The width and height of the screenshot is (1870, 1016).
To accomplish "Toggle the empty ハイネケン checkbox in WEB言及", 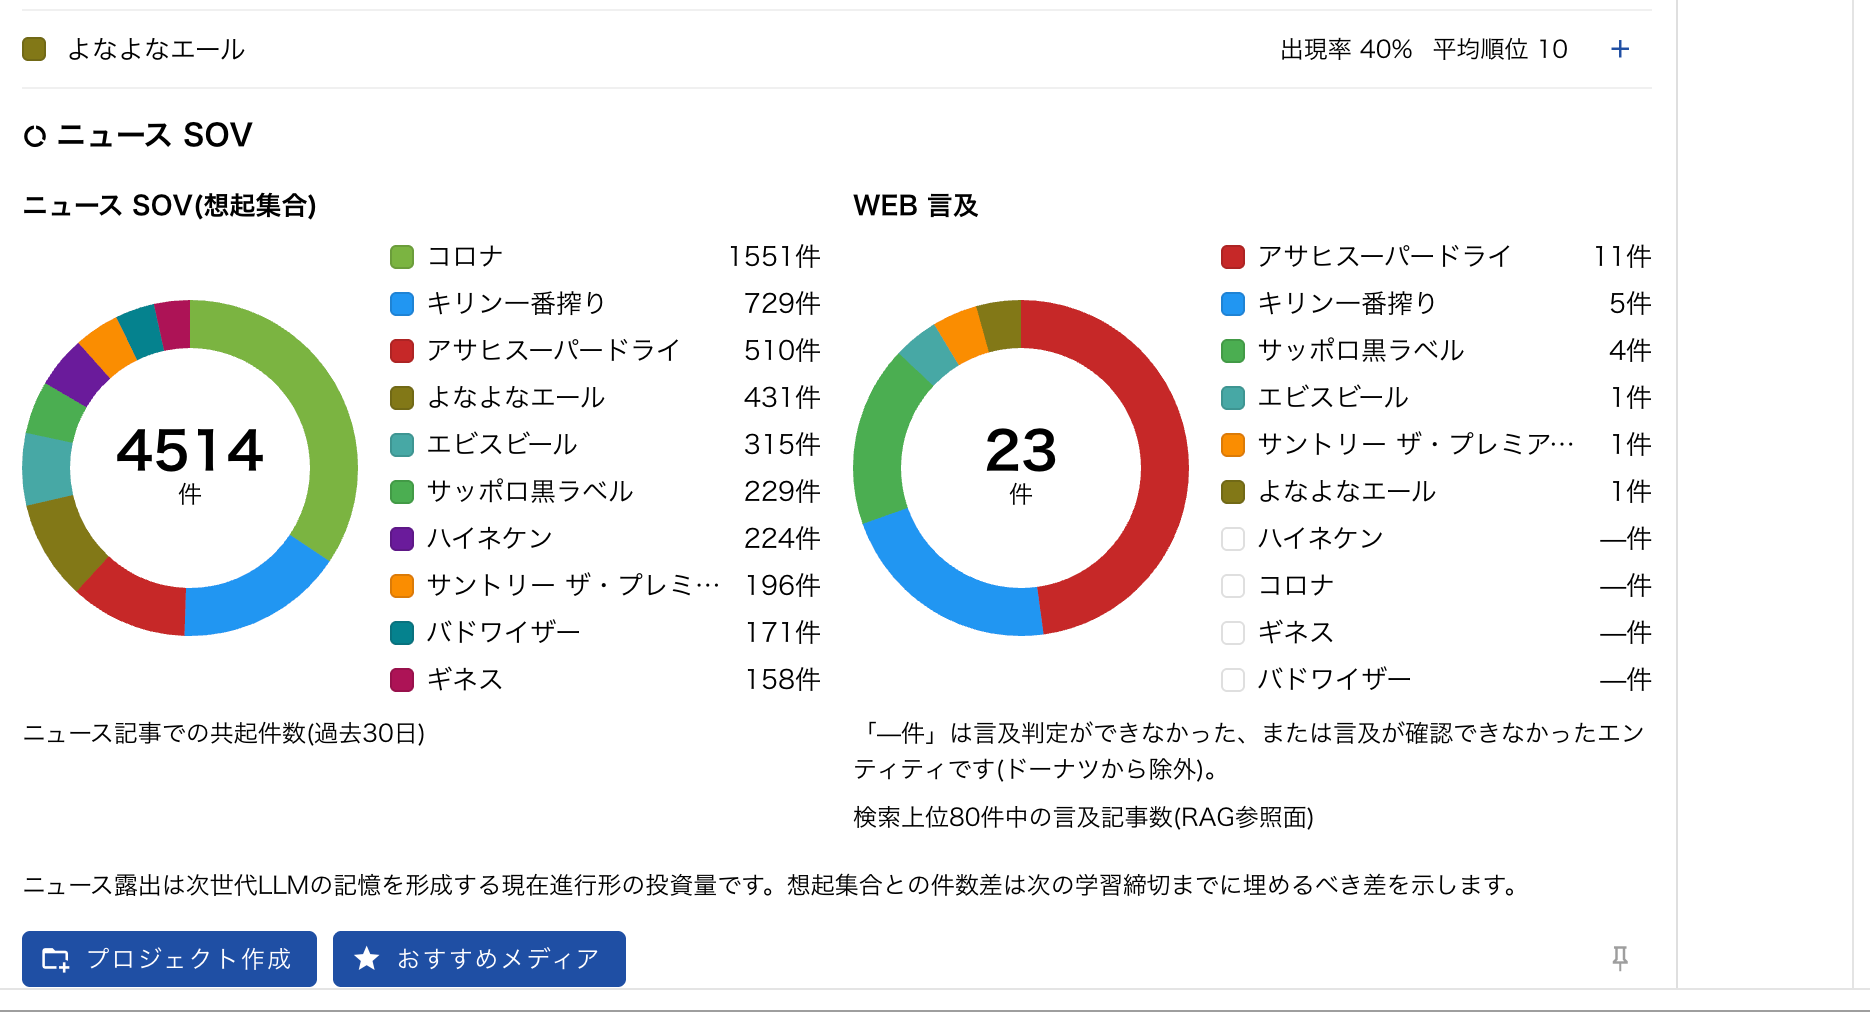I will click(1233, 539).
